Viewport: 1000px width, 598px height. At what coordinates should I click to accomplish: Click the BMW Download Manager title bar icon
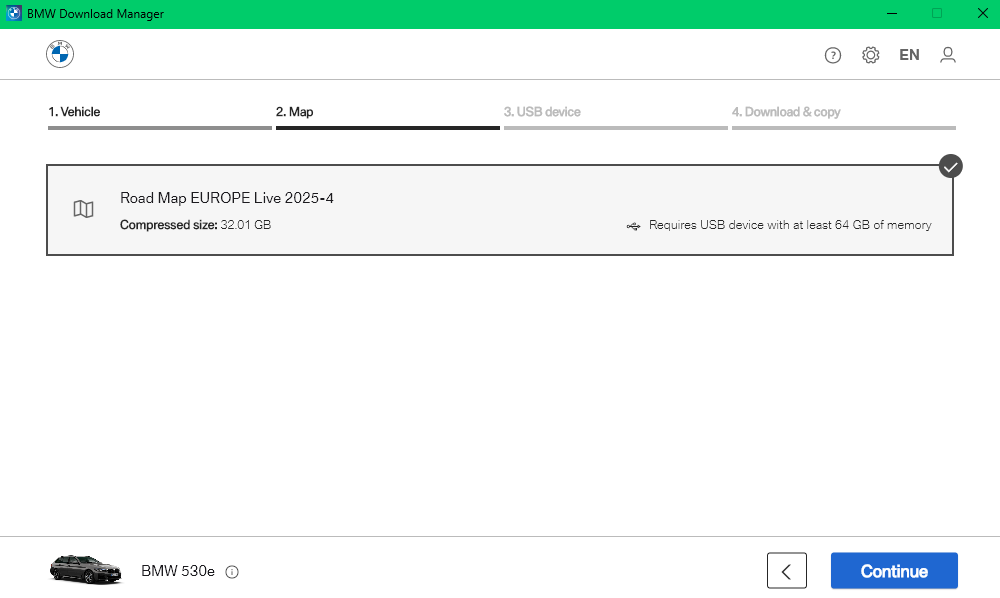pyautogui.click(x=13, y=13)
